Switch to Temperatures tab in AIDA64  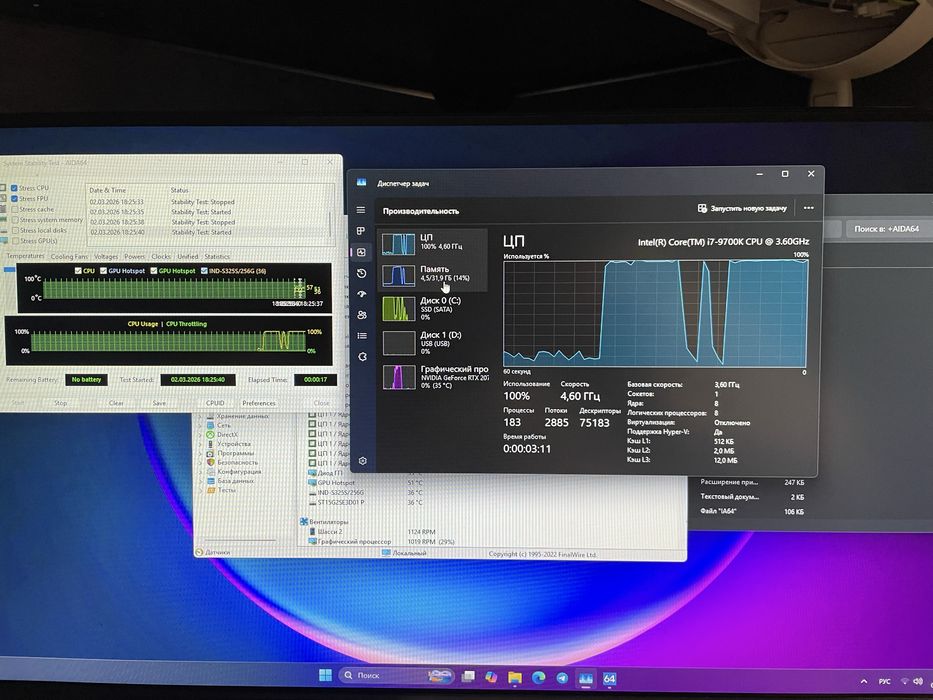25,256
